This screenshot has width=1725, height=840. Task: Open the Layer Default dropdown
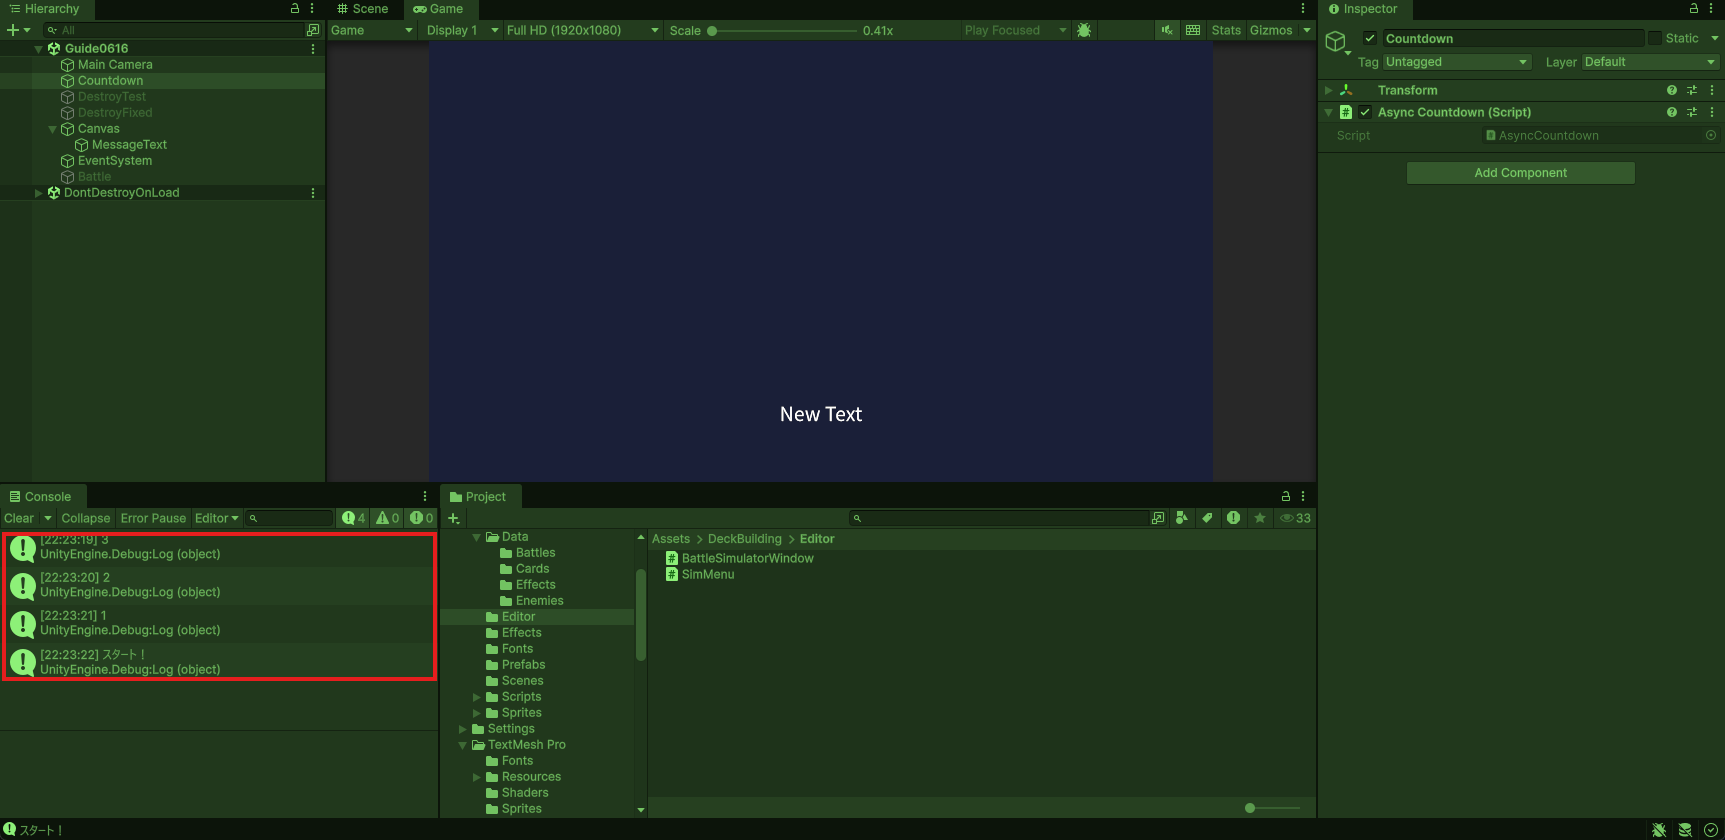(x=1650, y=62)
